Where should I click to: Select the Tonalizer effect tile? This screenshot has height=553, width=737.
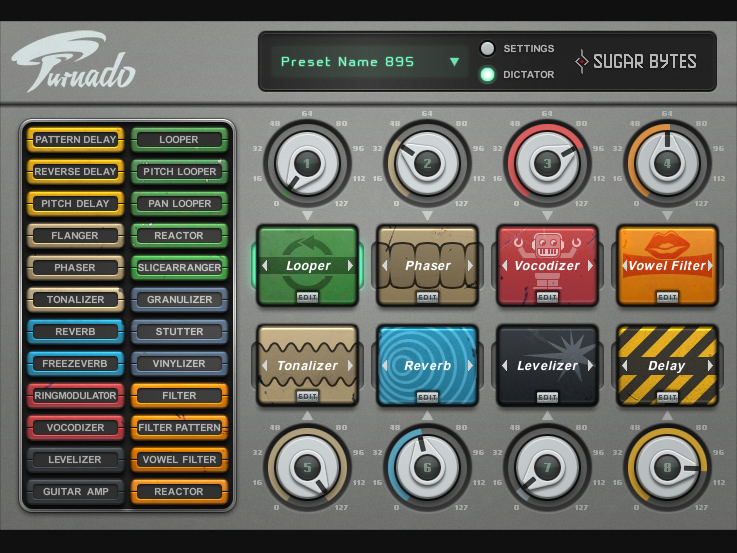coord(307,365)
